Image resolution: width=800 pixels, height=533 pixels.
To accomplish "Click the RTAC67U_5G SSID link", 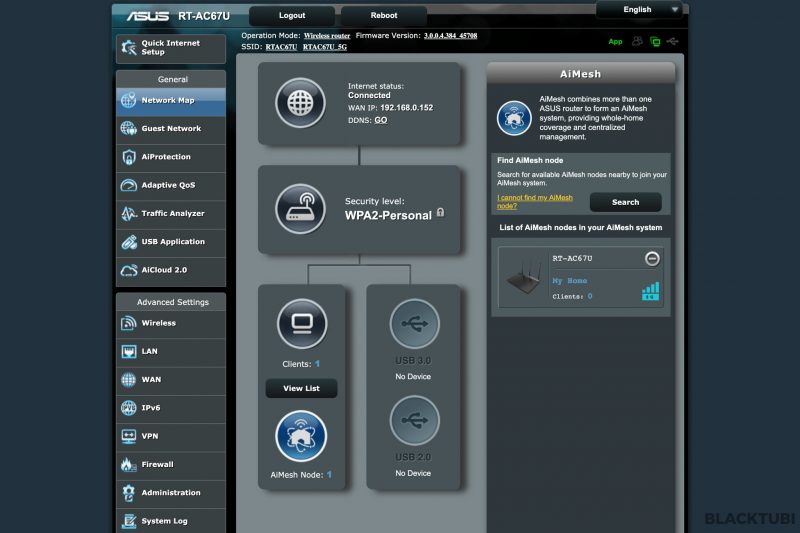I will (324, 47).
